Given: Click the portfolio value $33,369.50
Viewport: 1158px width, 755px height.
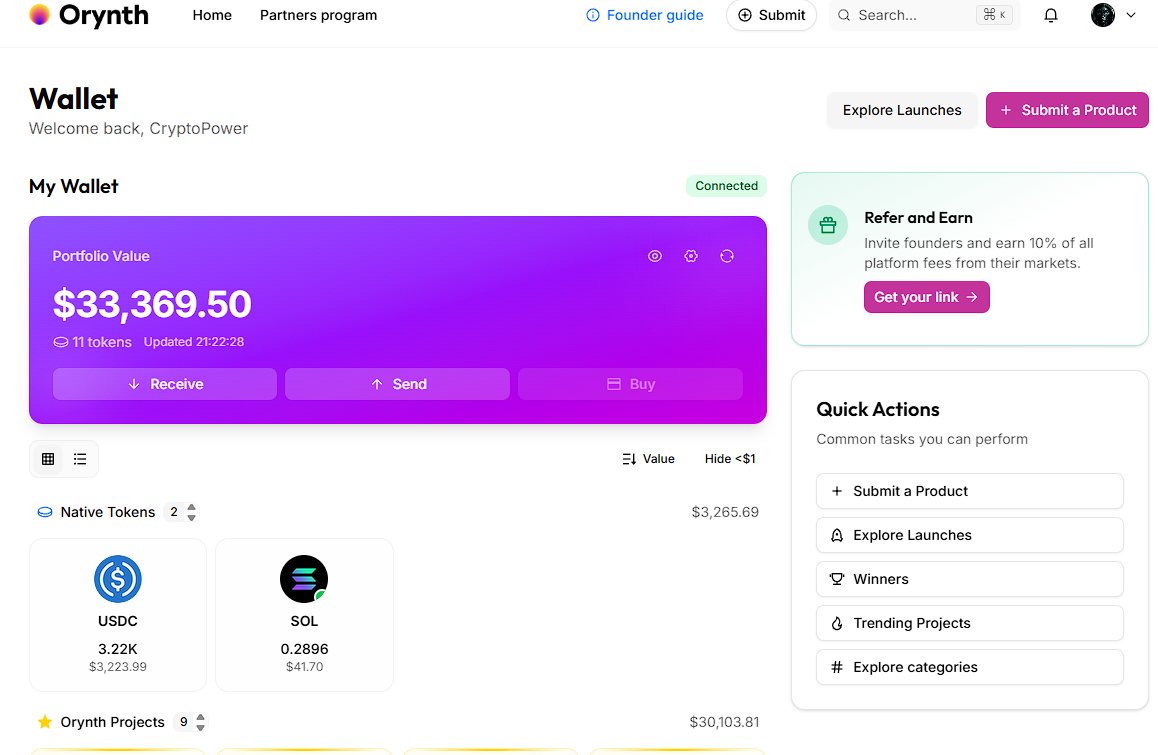Looking at the screenshot, I should coord(152,304).
